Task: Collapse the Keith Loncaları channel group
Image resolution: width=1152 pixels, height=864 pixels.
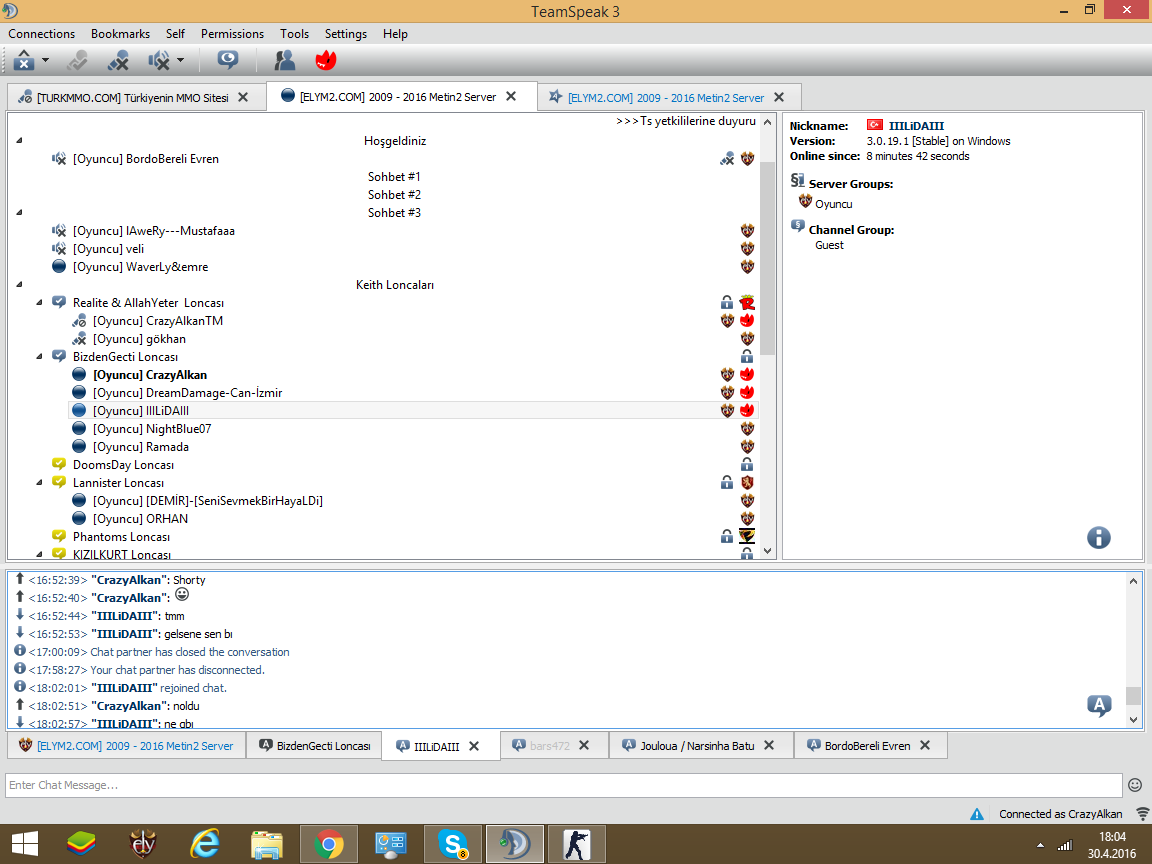Action: click(20, 284)
